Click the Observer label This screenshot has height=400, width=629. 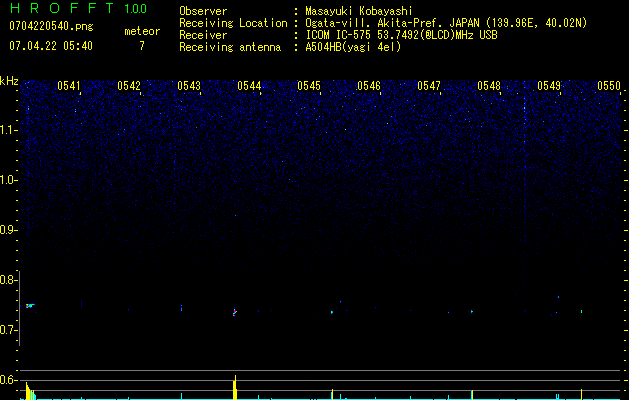coord(203,11)
